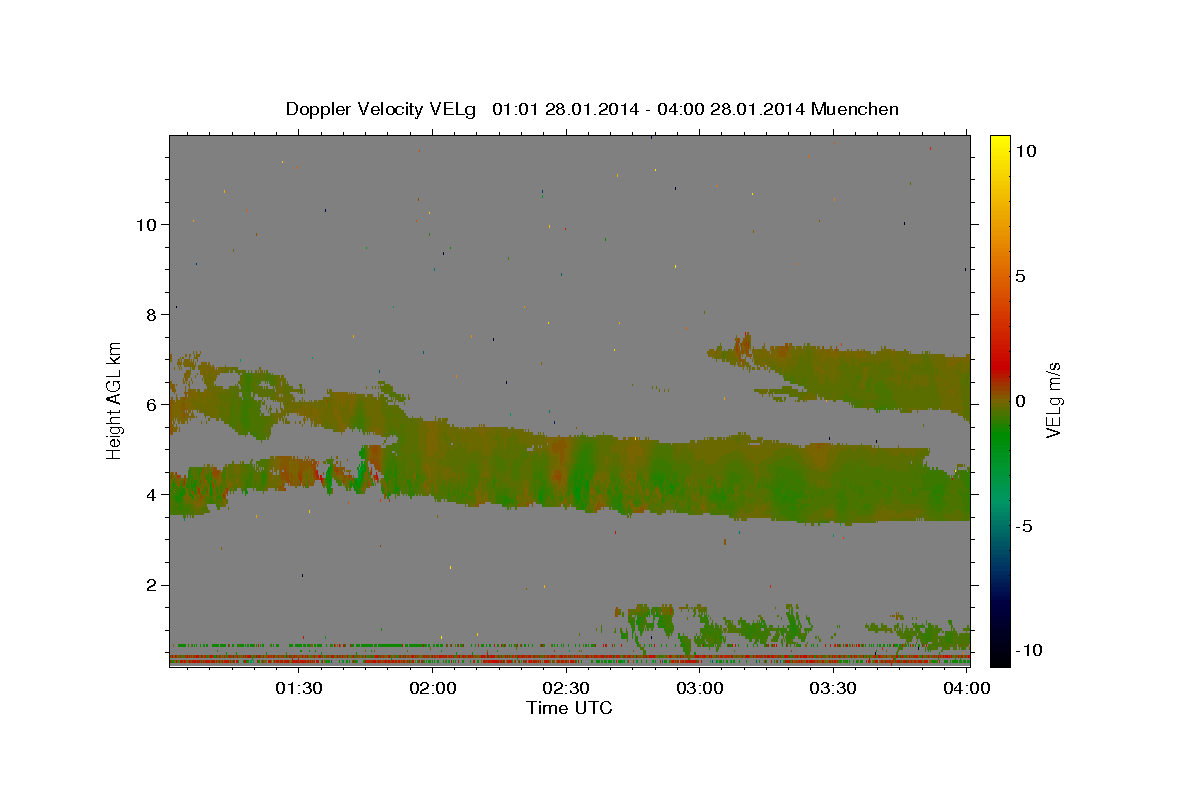This screenshot has width=1200, height=800.
Task: Select the 01:30 time tick label
Action: point(299,688)
